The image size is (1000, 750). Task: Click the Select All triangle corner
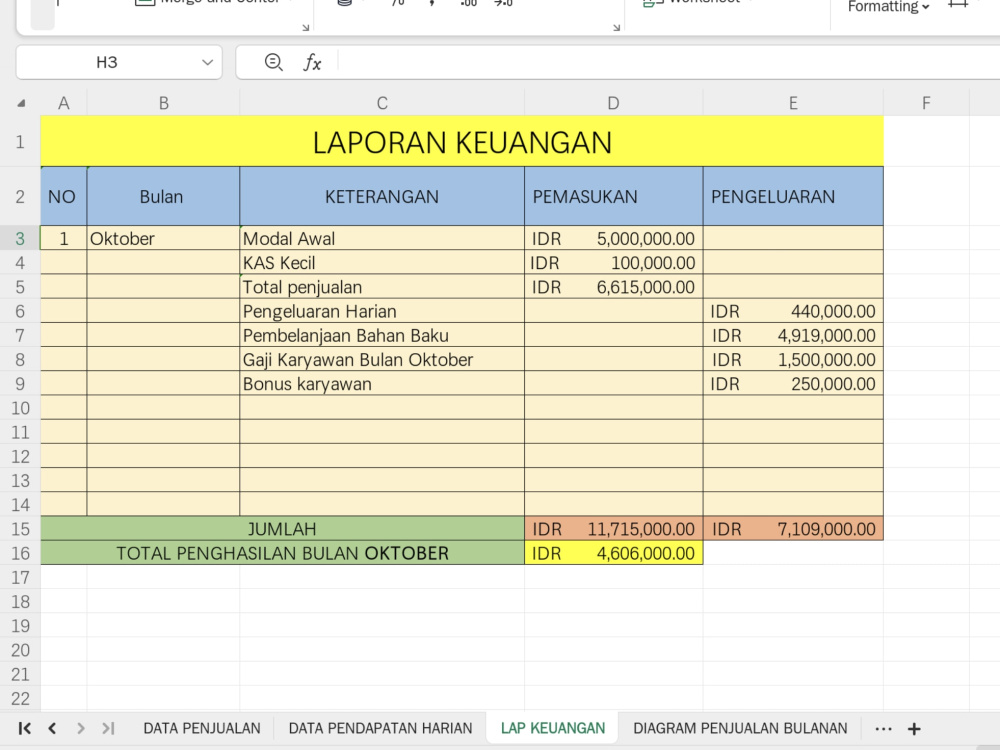pyautogui.click(x=21, y=103)
